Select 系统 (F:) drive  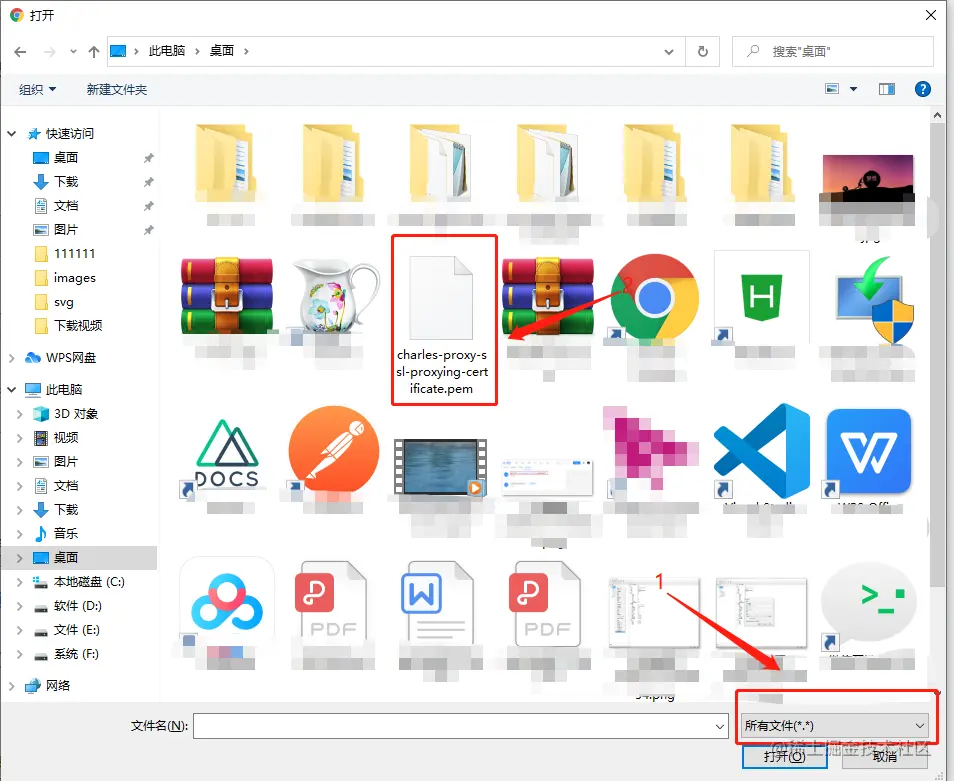pyautogui.click(x=76, y=654)
